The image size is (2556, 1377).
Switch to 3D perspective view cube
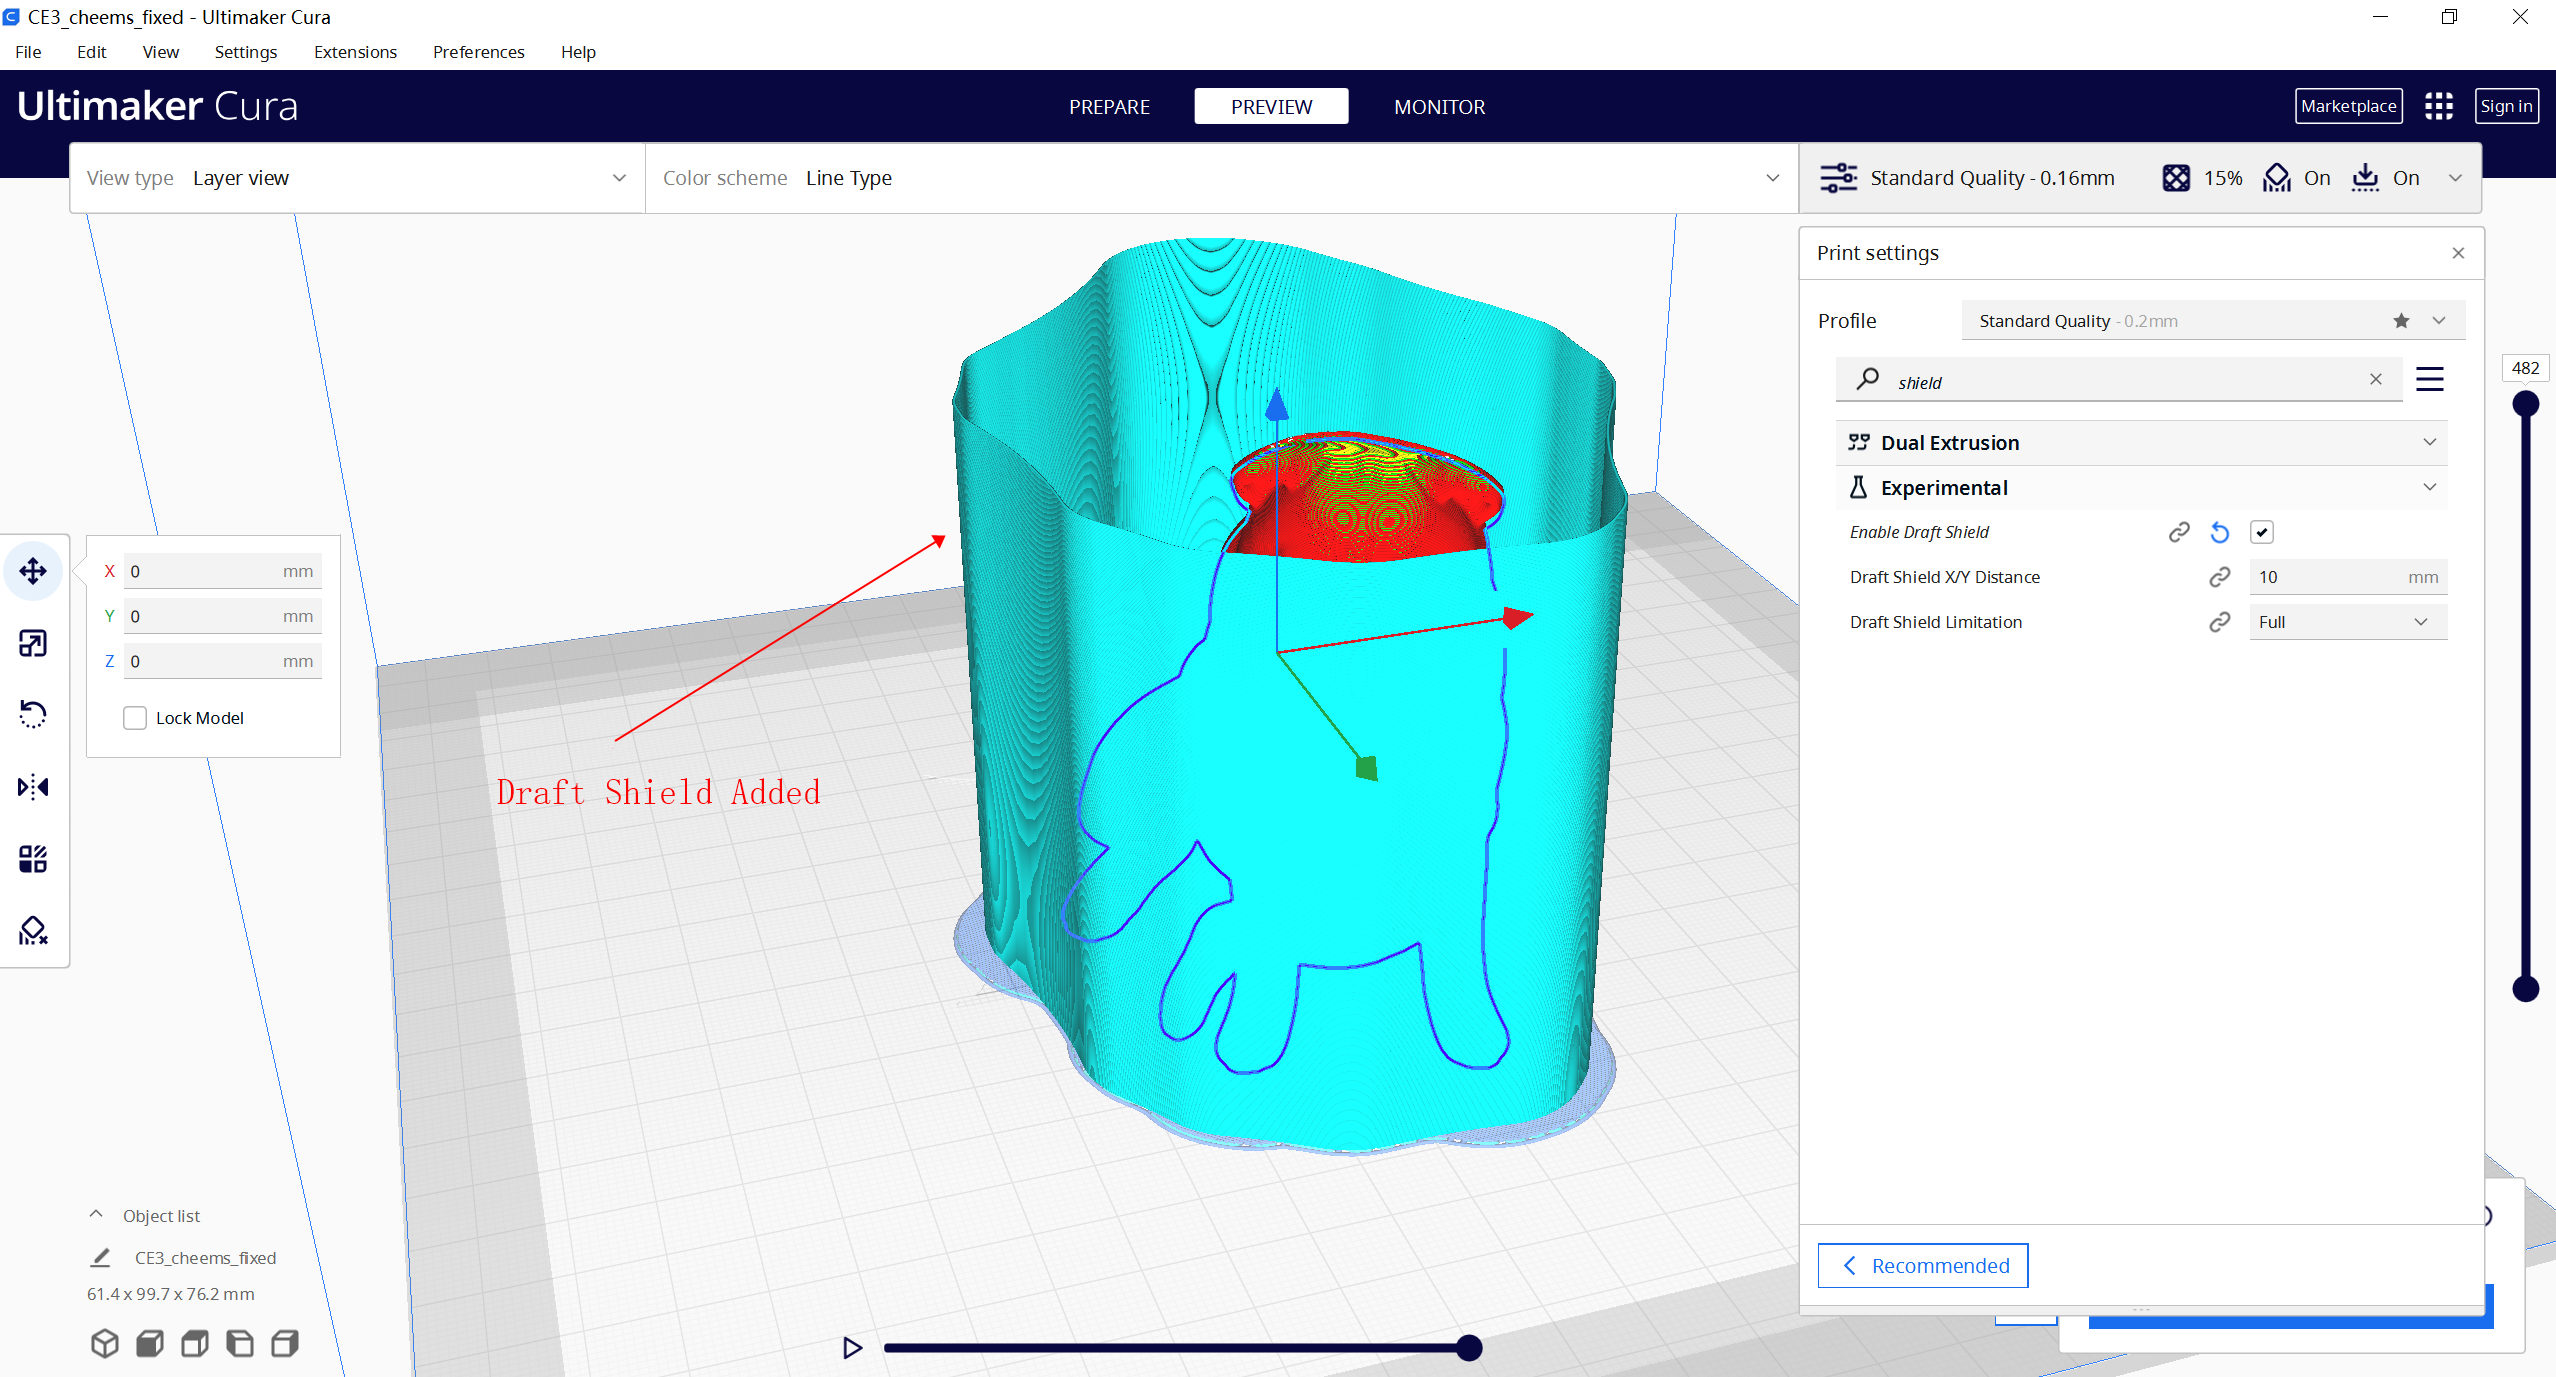pyautogui.click(x=105, y=1343)
